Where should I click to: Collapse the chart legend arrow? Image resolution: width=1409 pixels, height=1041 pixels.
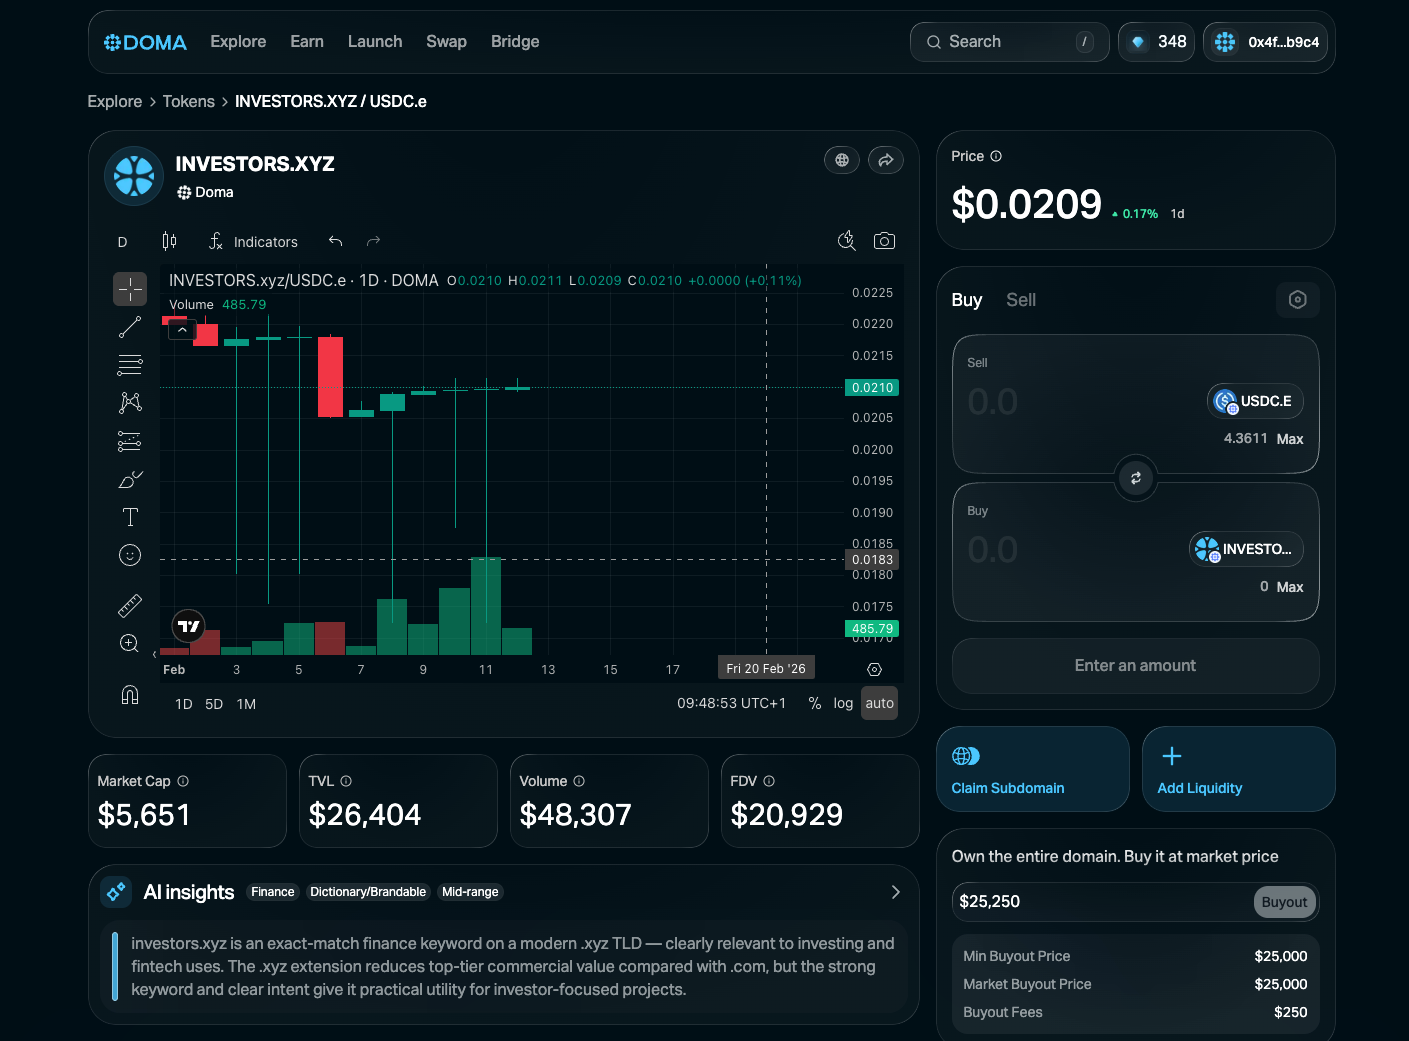(x=182, y=330)
